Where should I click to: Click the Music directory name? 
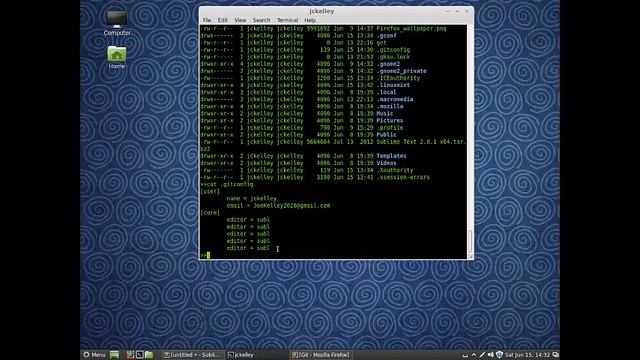[385, 113]
